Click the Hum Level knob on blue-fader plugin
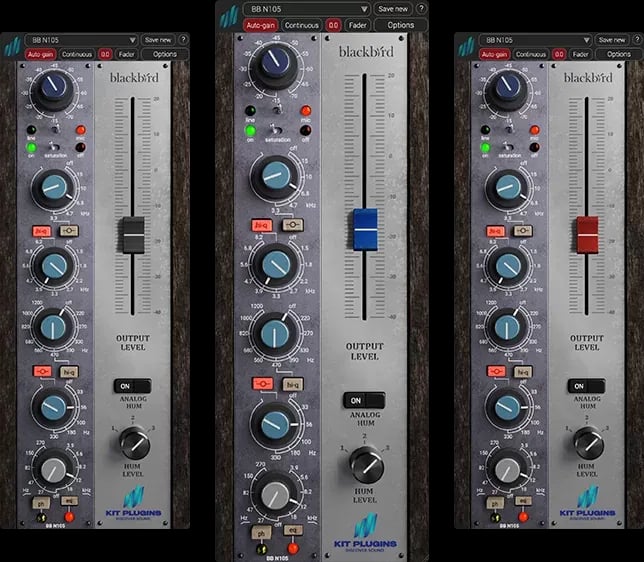The width and height of the screenshot is (644, 562). [367, 465]
